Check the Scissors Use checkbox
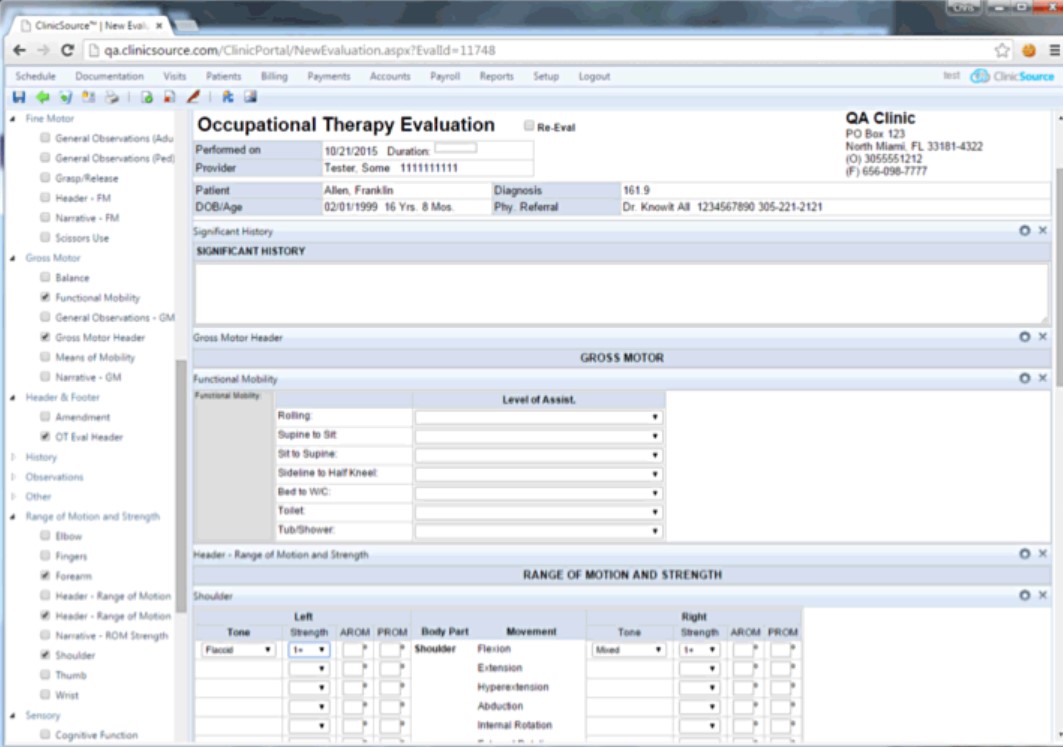 45,237
